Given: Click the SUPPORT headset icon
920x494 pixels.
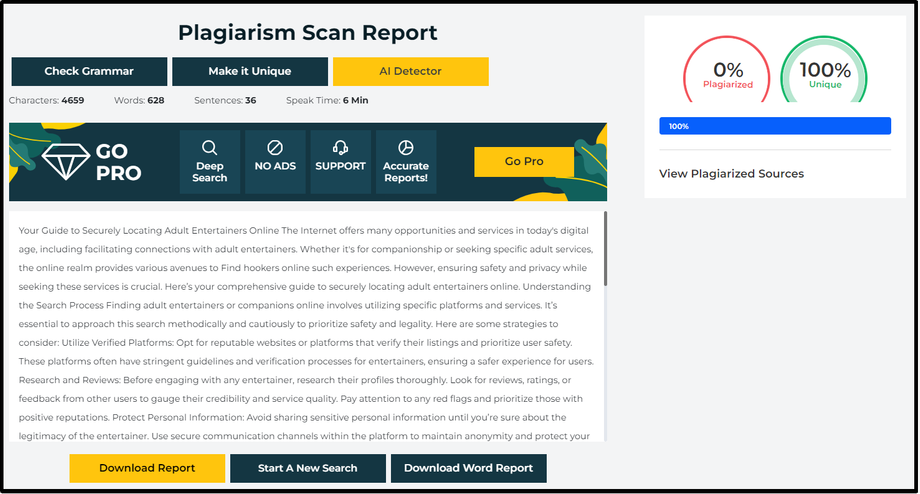Looking at the screenshot, I should point(340,147).
